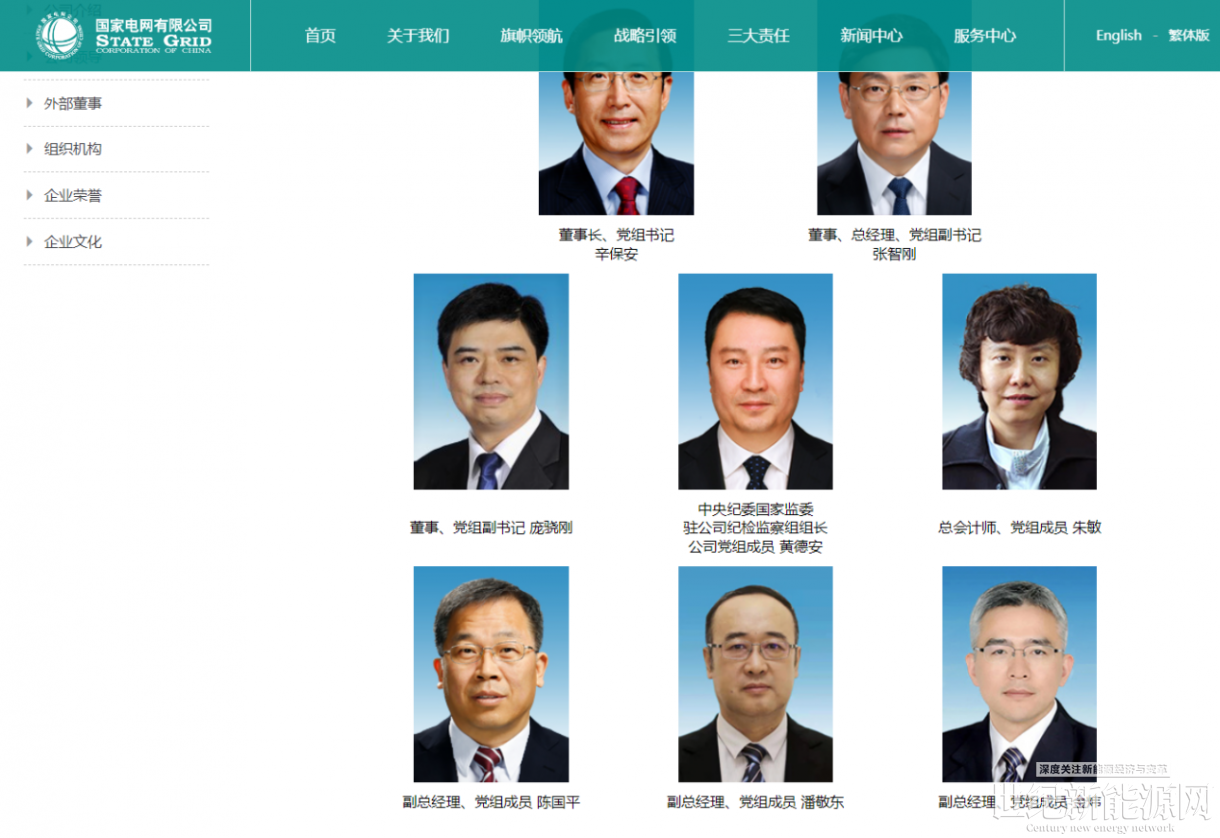Open the 服务中心 menu
Image resolution: width=1220 pixels, height=838 pixels.
click(984, 36)
